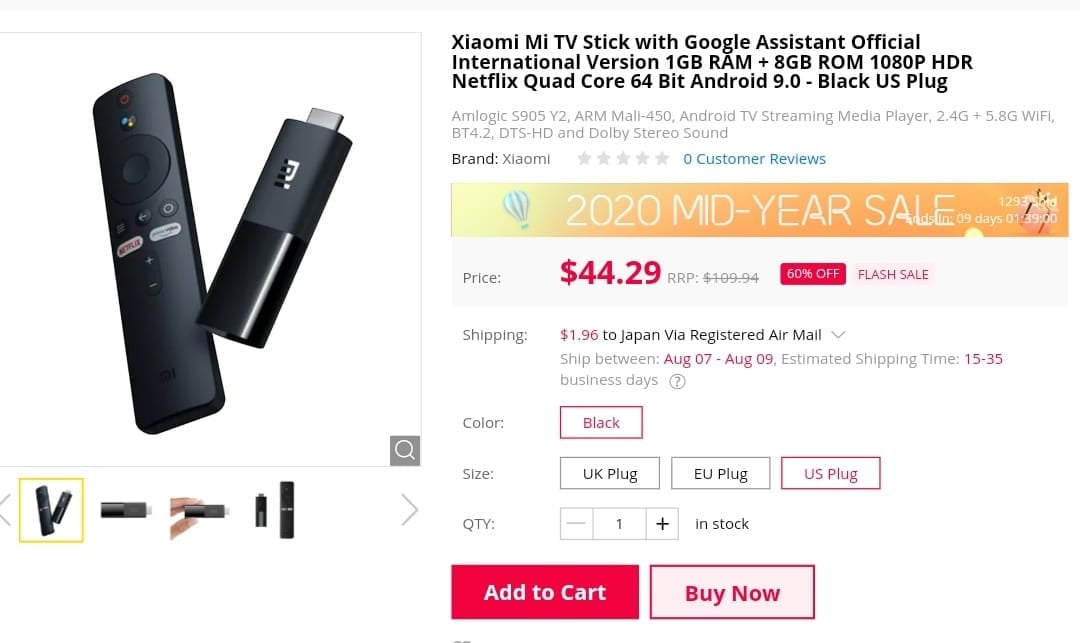This screenshot has height=643, width=1080.
Task: Increase quantity with plus button
Action: [x=661, y=523]
